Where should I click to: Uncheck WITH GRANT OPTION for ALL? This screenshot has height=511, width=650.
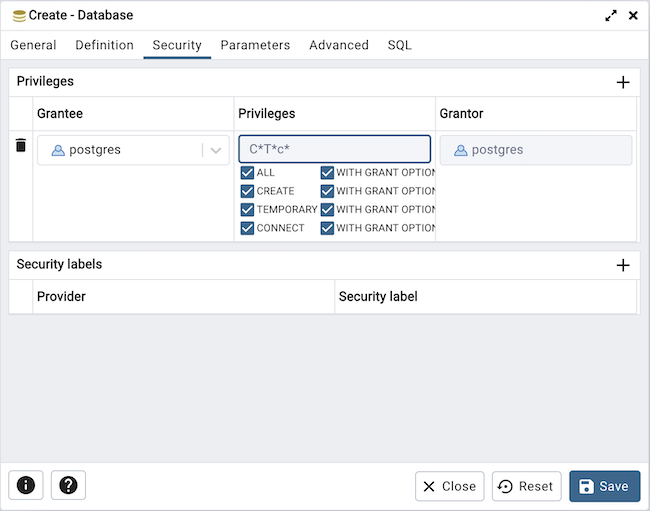pos(327,173)
